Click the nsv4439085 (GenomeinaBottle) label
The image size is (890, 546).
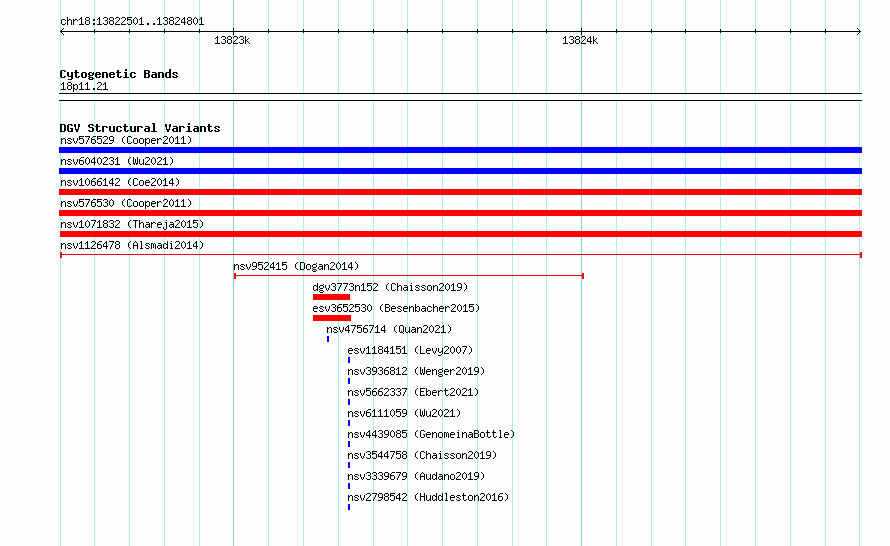pos(431,434)
